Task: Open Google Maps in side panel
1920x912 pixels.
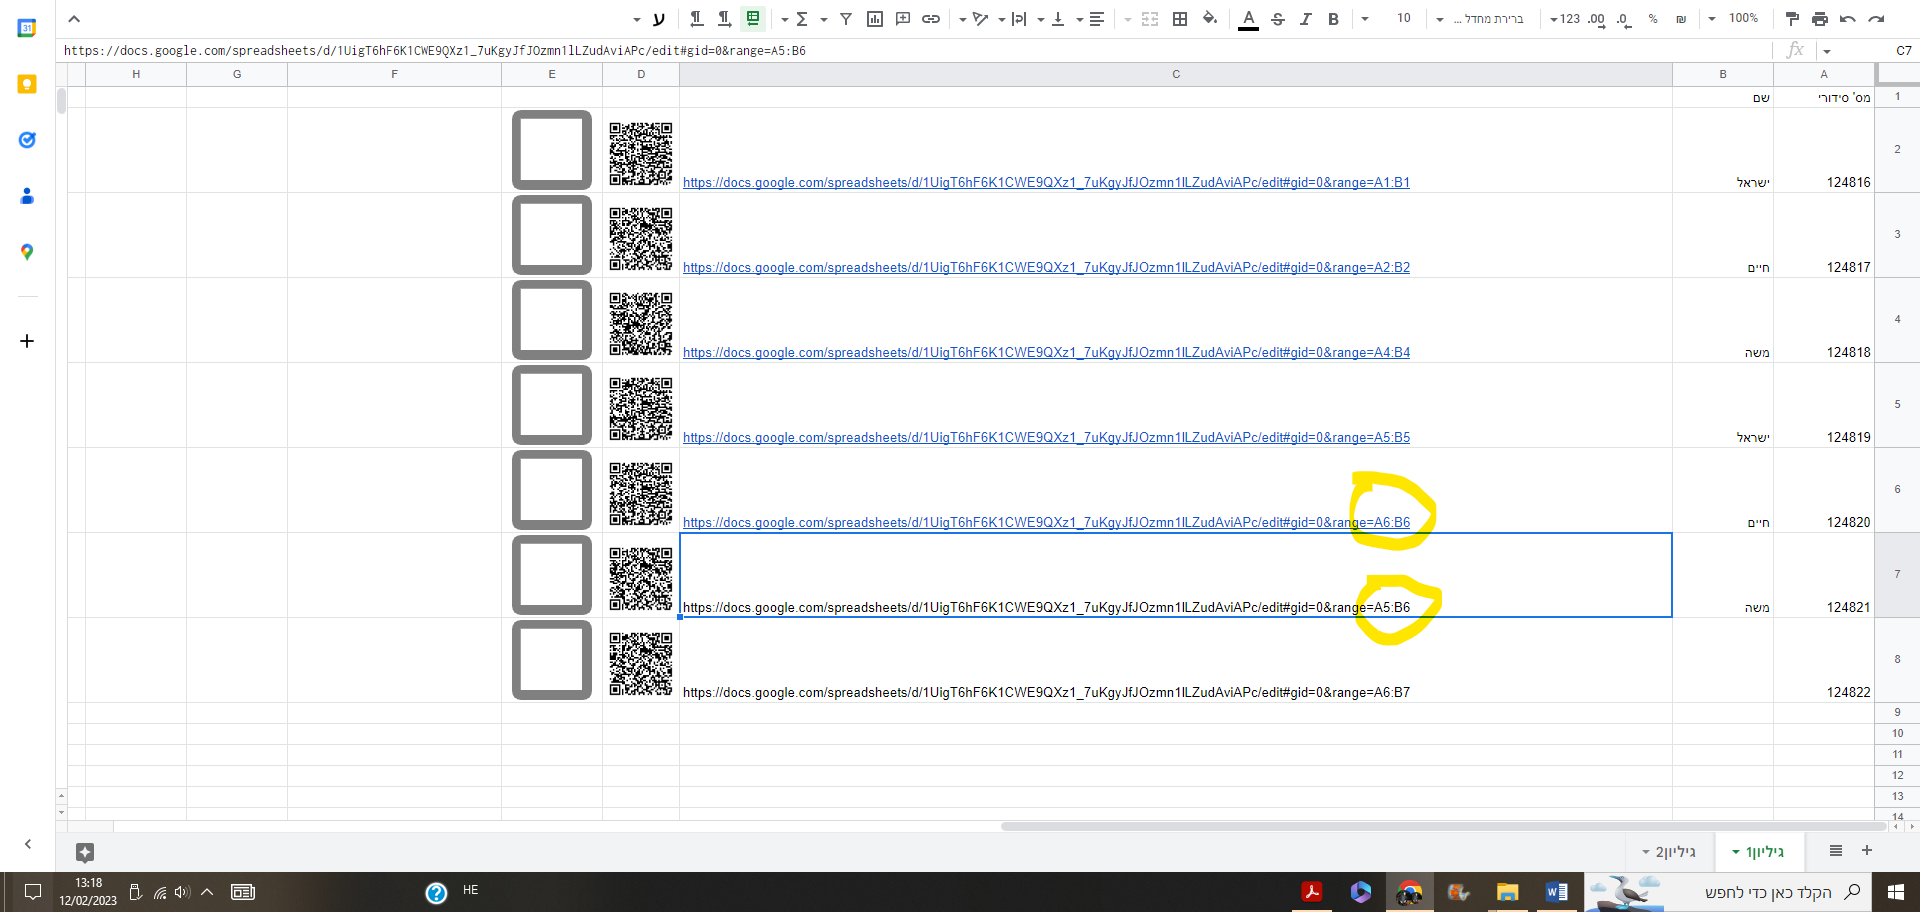Action: [x=27, y=252]
